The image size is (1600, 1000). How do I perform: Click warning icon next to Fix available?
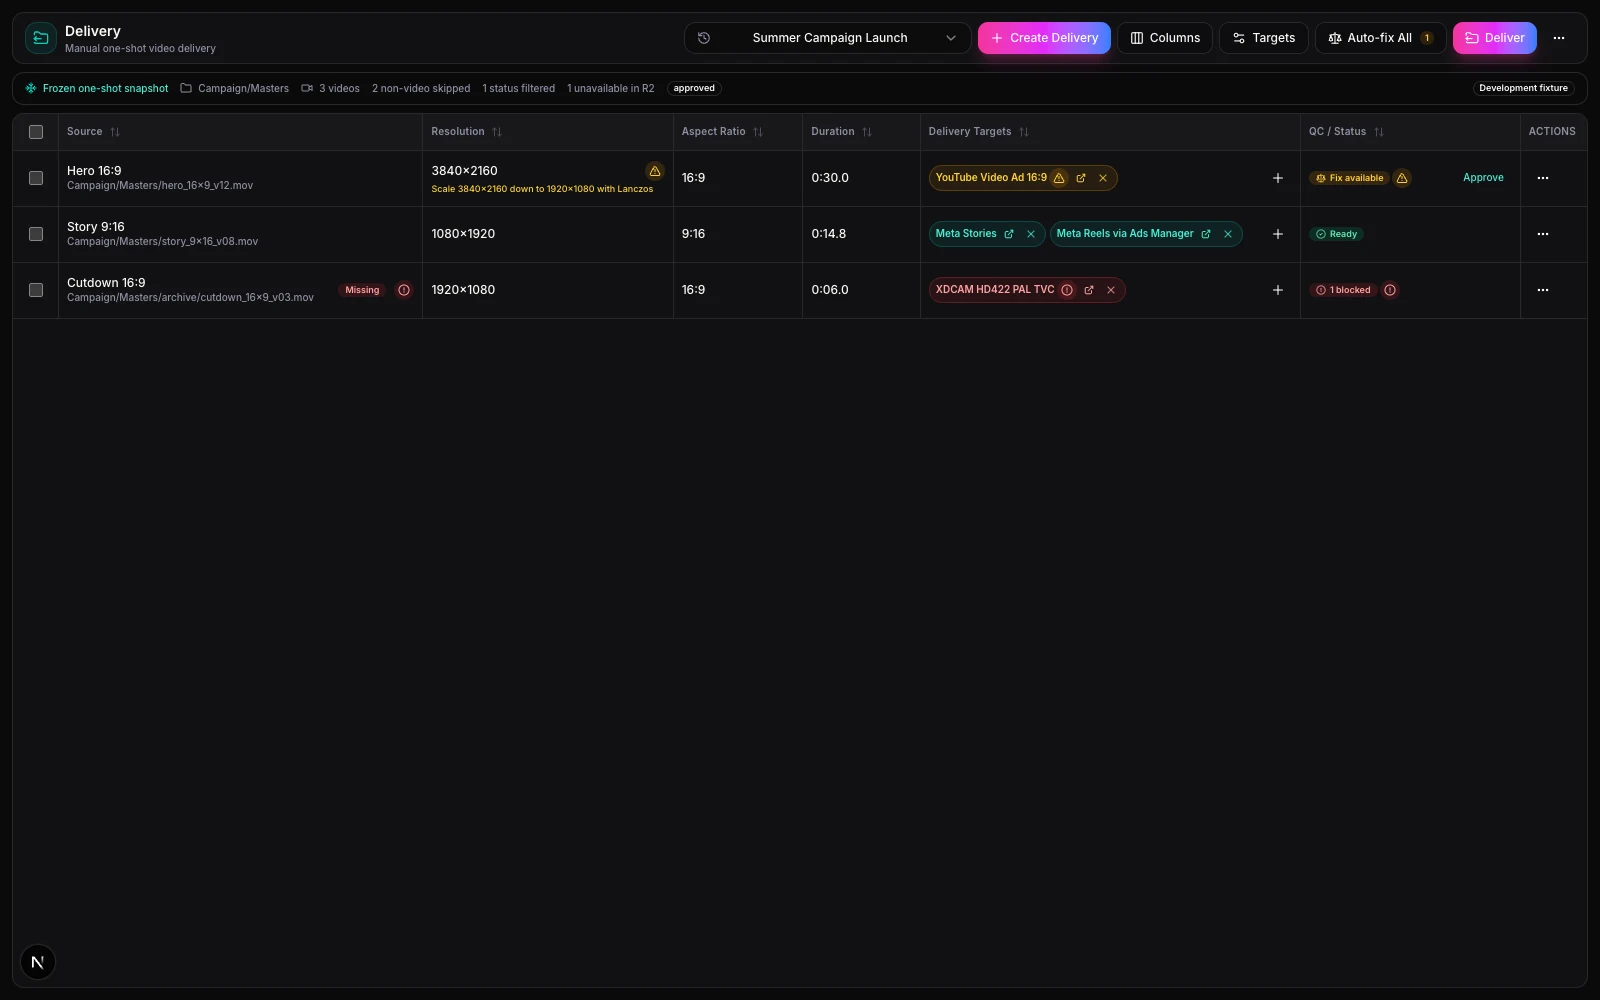click(x=1402, y=178)
